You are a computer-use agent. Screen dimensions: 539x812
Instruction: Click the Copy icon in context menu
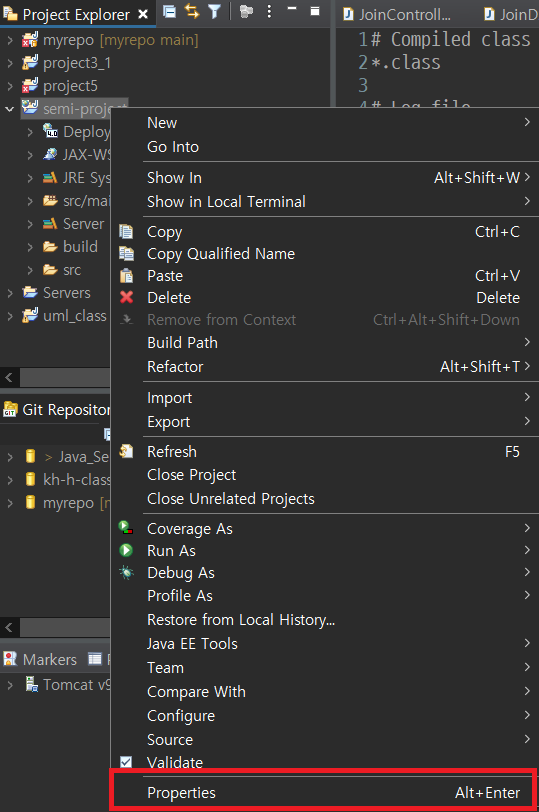click(x=126, y=231)
